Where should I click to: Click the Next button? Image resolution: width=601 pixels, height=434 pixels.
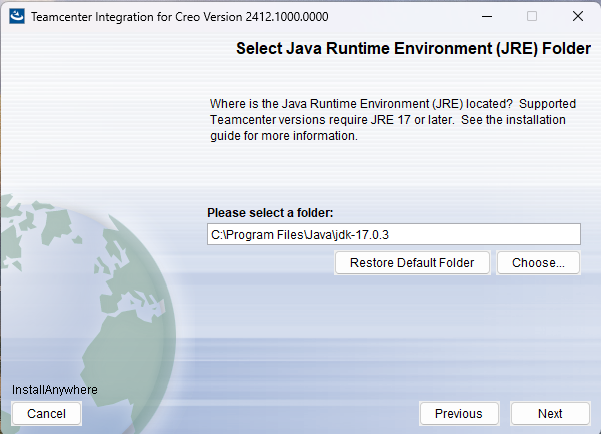[550, 414]
